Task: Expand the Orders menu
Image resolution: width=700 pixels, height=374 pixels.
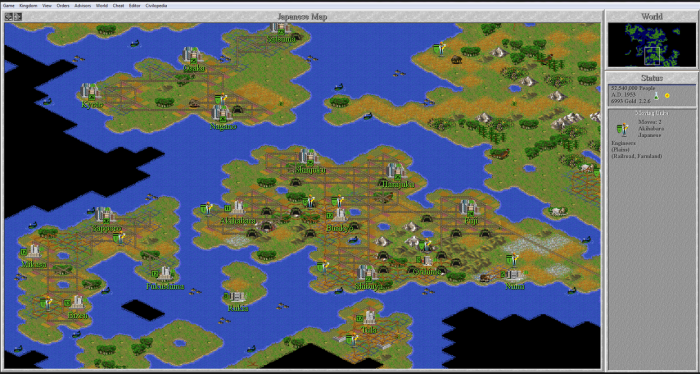Action: (63, 6)
